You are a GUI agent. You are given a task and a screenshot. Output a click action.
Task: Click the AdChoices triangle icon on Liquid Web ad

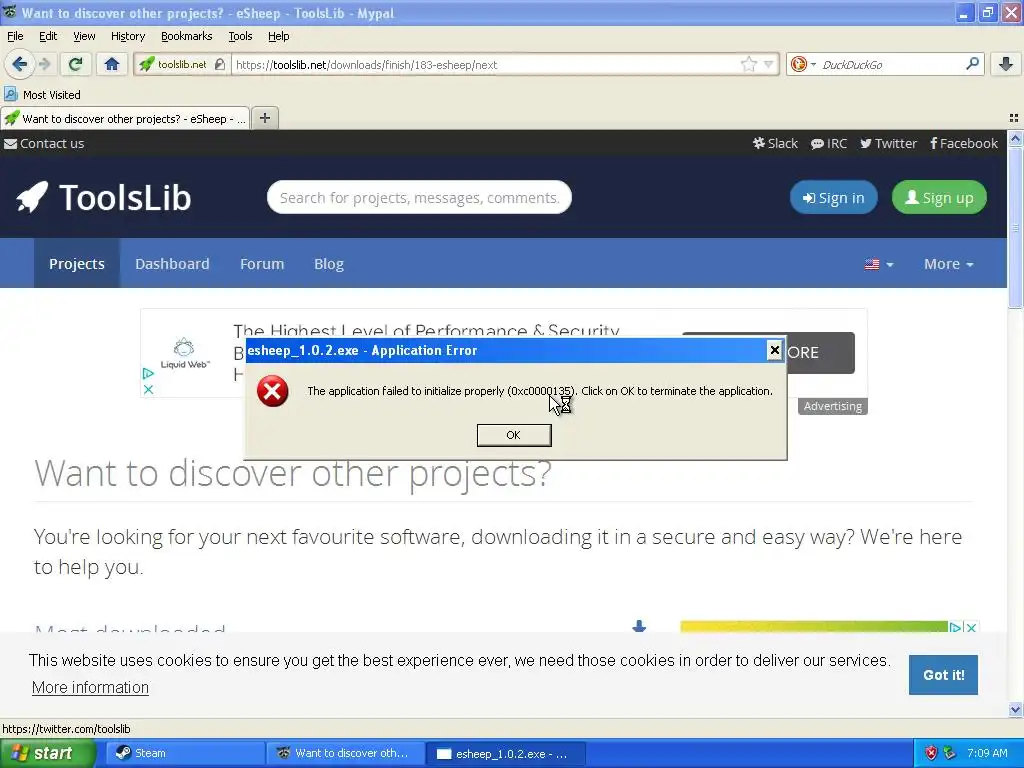(x=148, y=374)
